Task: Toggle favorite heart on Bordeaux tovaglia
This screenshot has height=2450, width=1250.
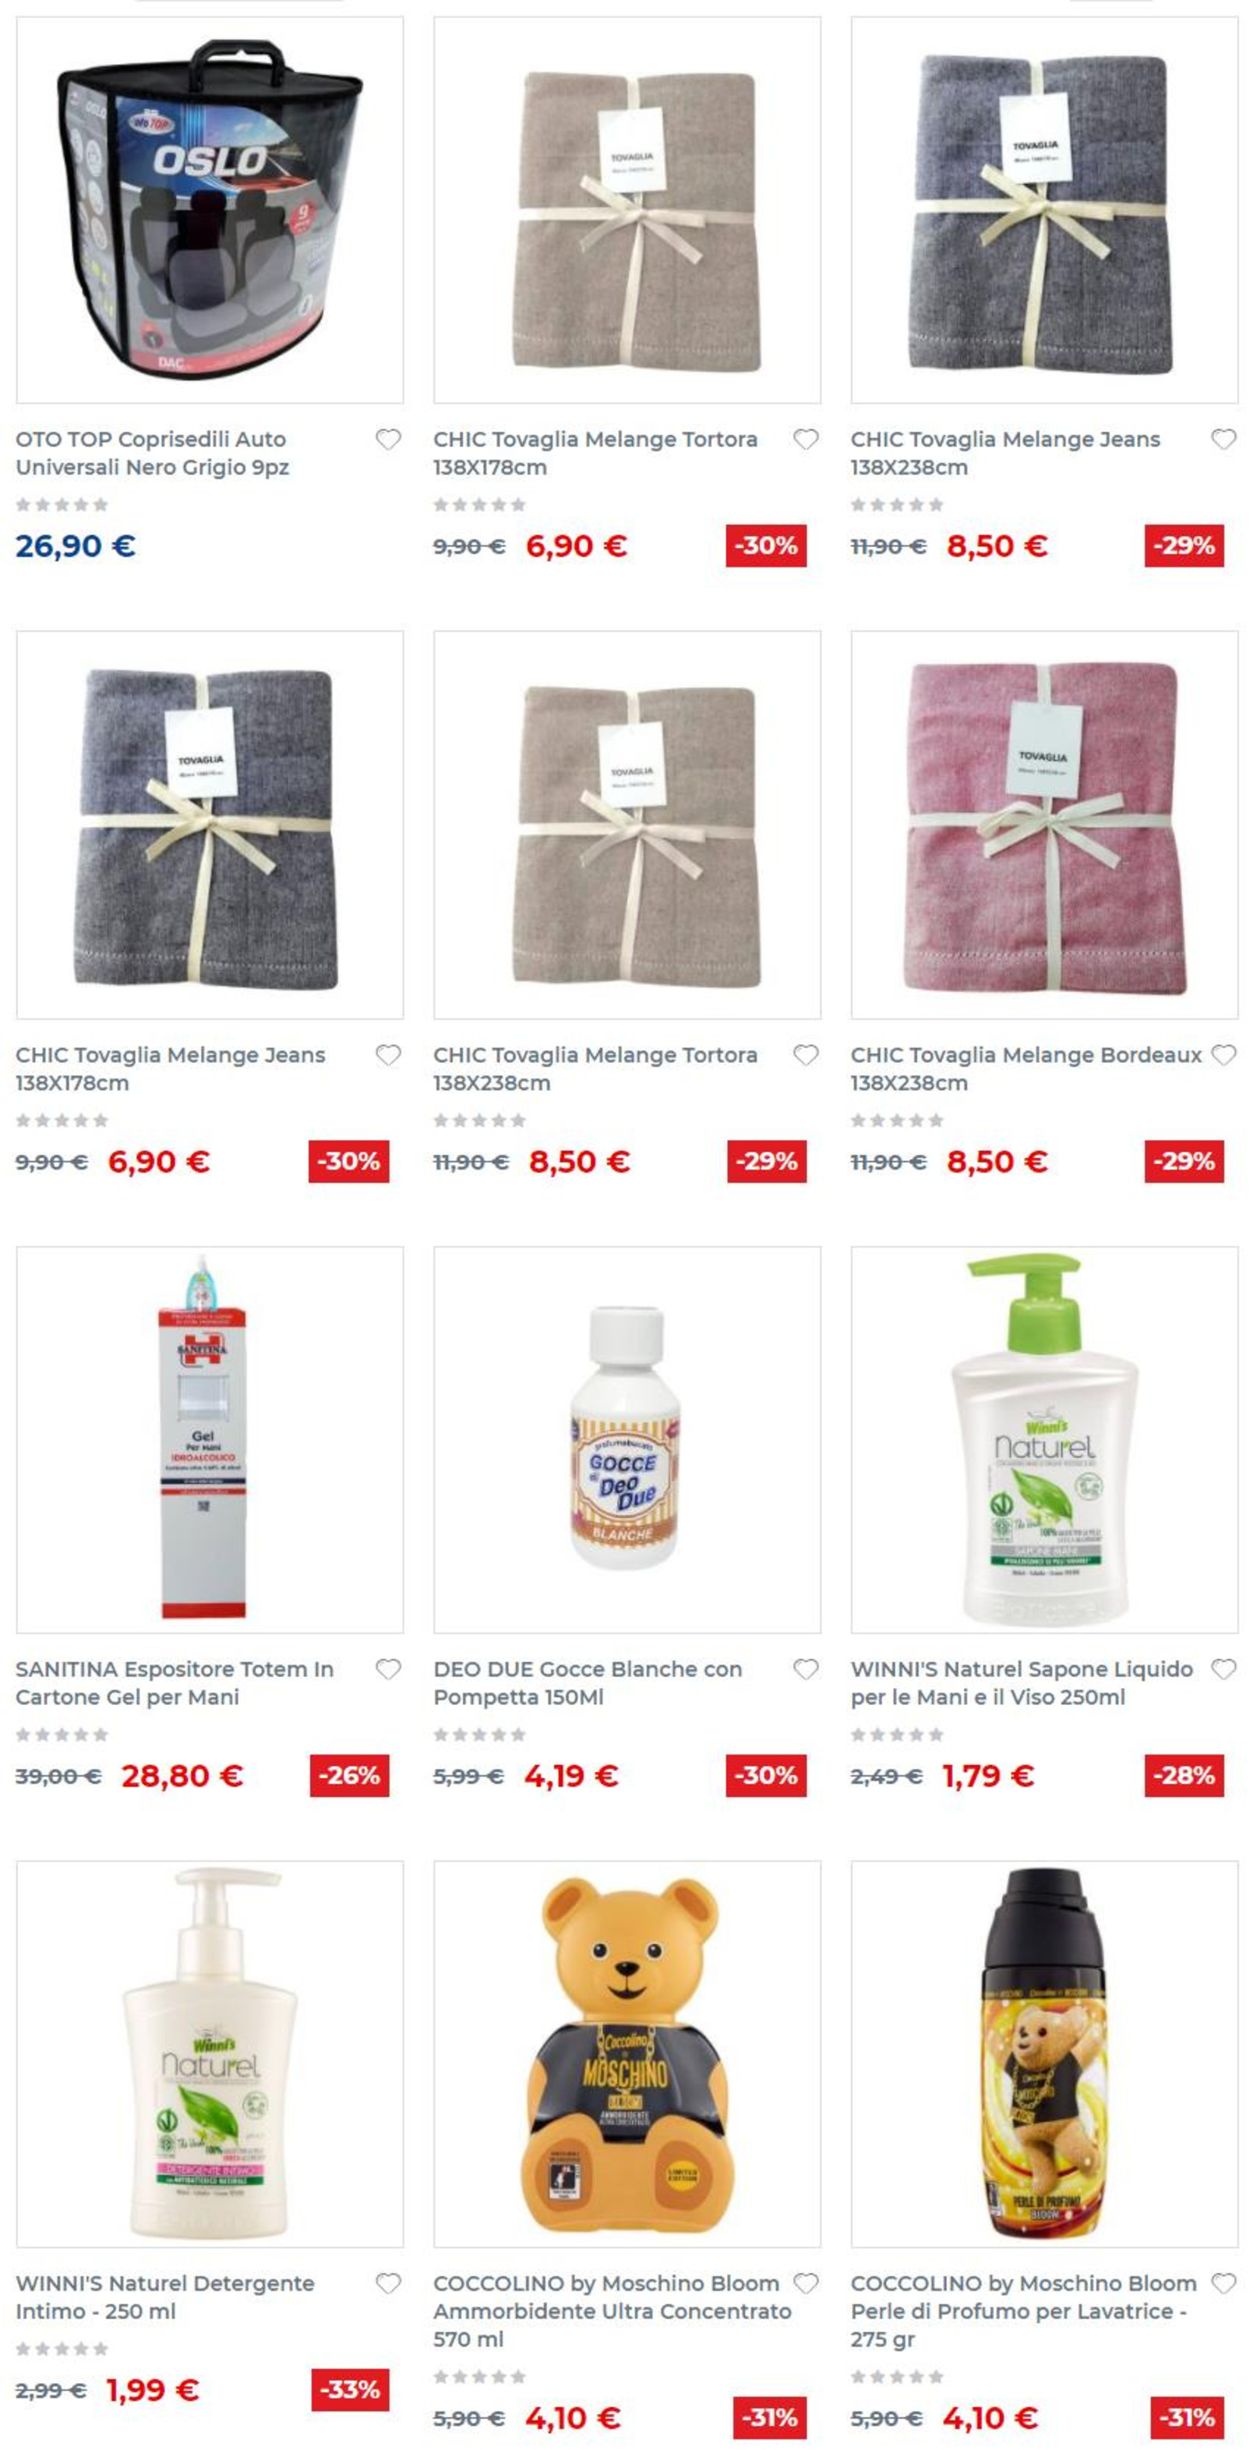Action: tap(1224, 1055)
